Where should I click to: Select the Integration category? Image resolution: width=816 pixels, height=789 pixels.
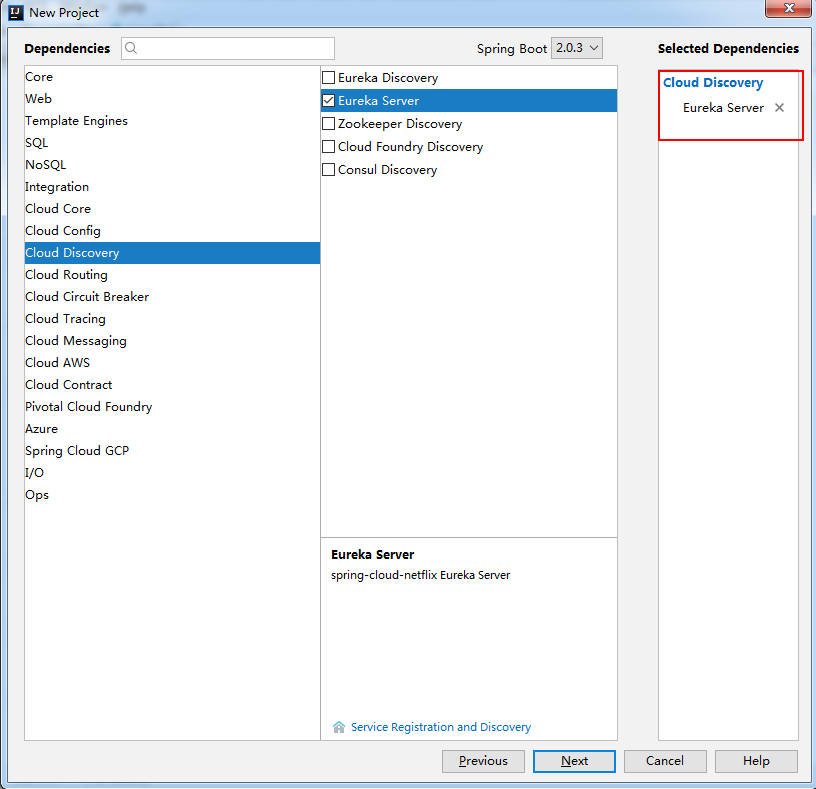tap(172, 187)
